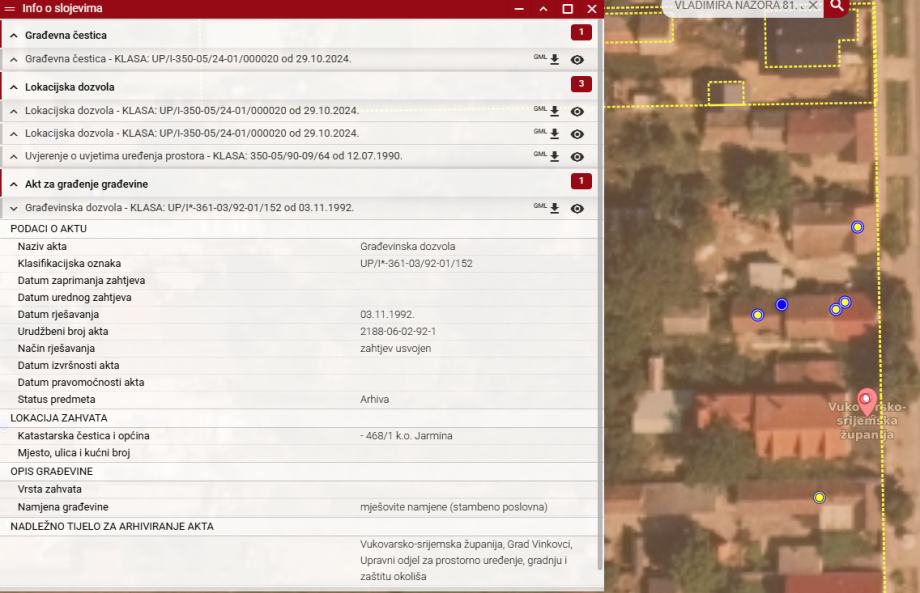Click the count badge 3 next to Lokacijska dozvola
The width and height of the screenshot is (920, 593).
point(581,84)
